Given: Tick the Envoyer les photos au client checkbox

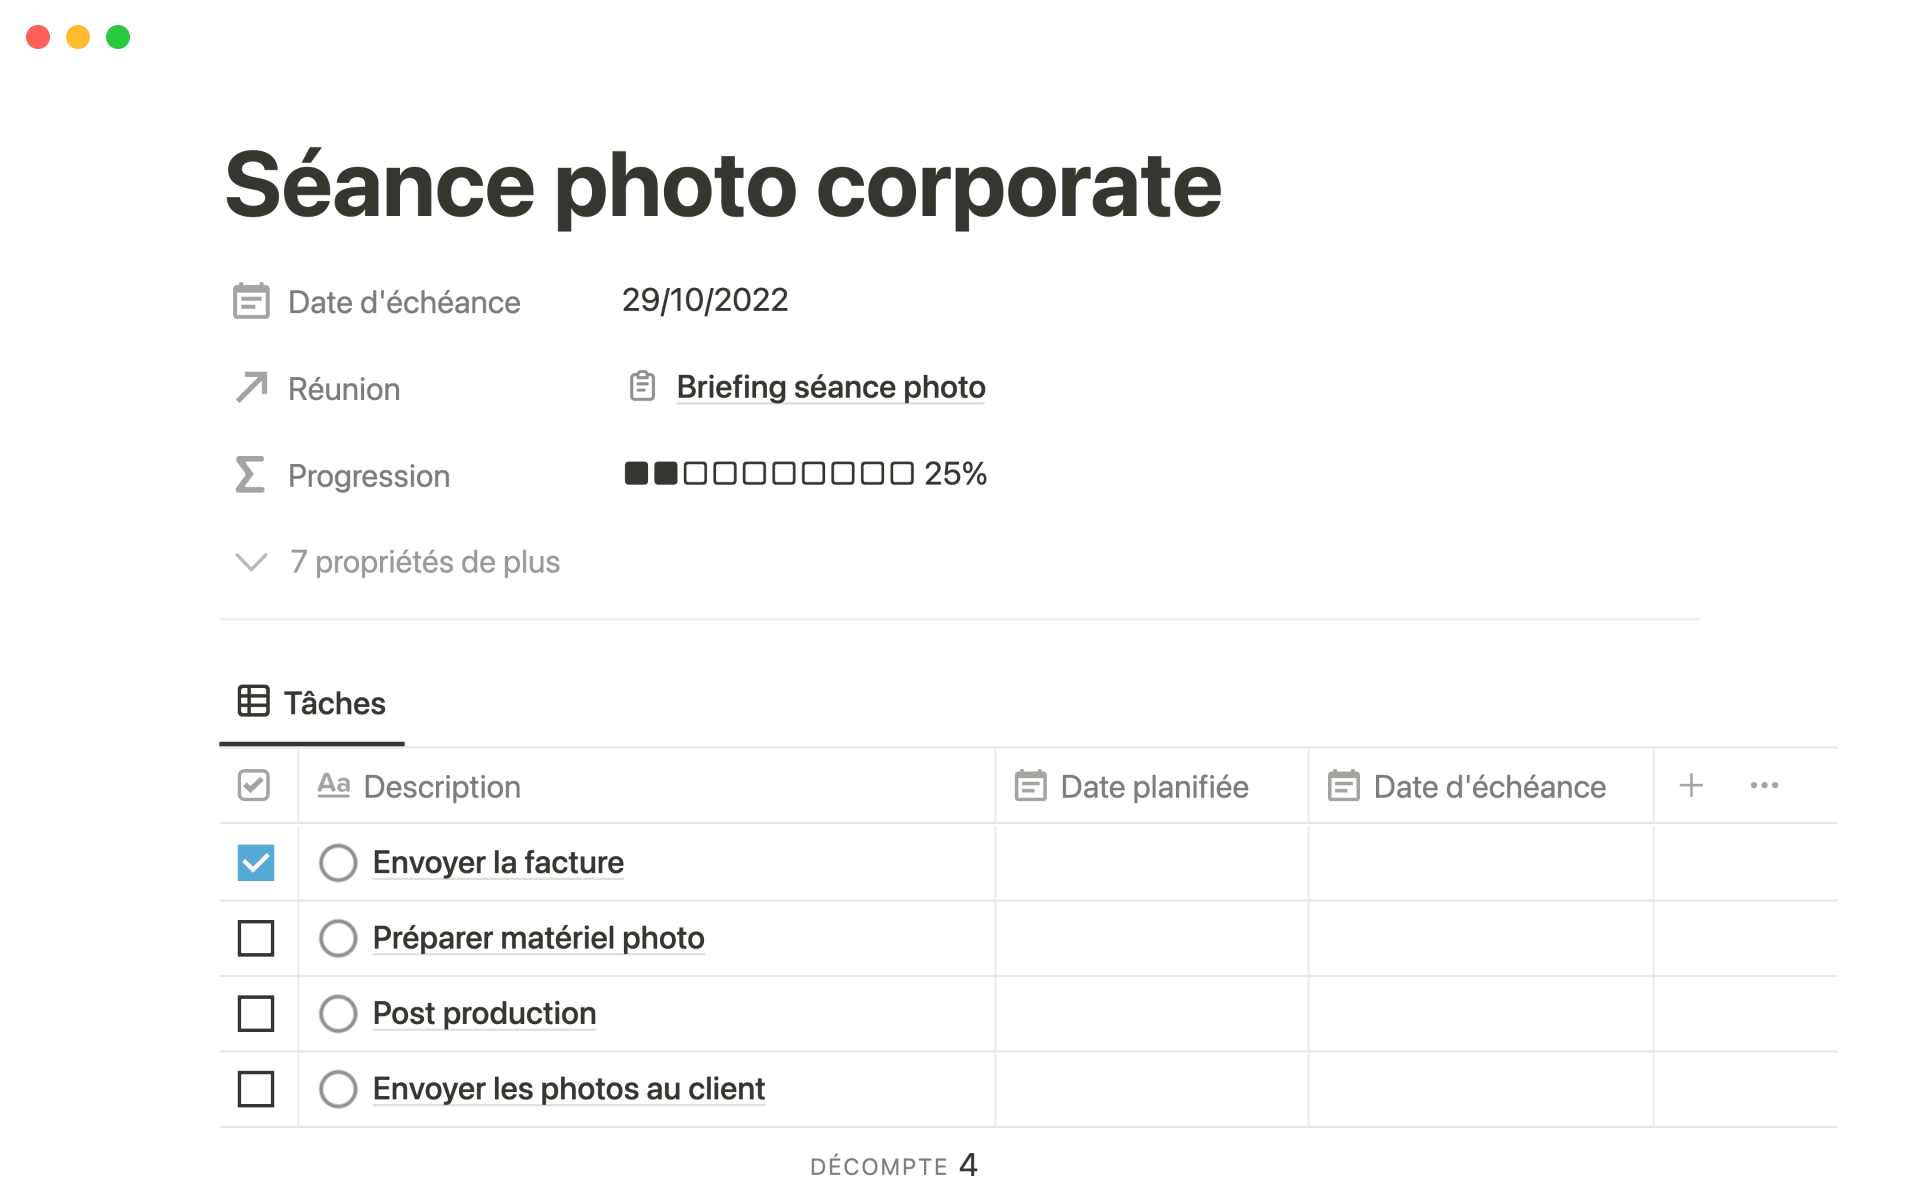Looking at the screenshot, I should [256, 1089].
